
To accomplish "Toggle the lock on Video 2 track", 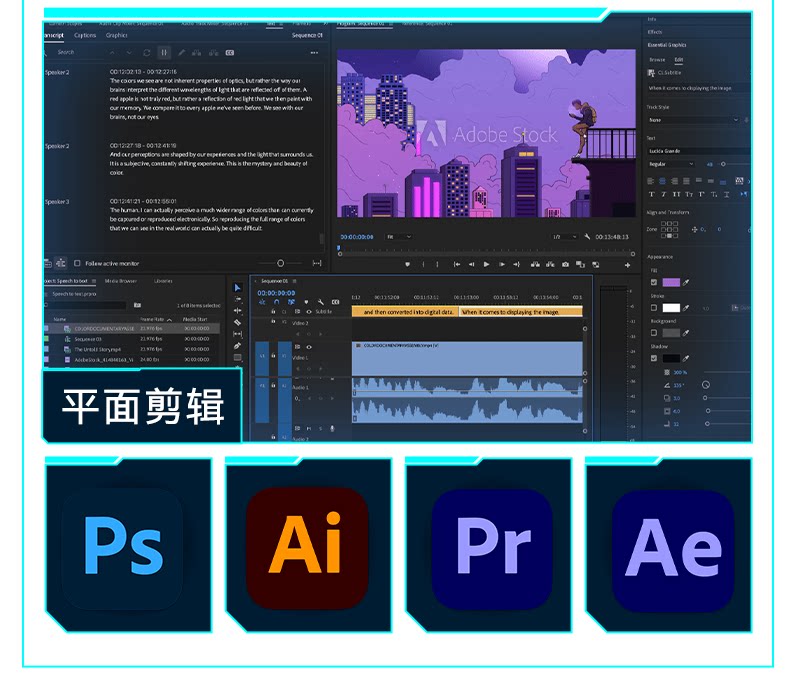I will tap(274, 321).
